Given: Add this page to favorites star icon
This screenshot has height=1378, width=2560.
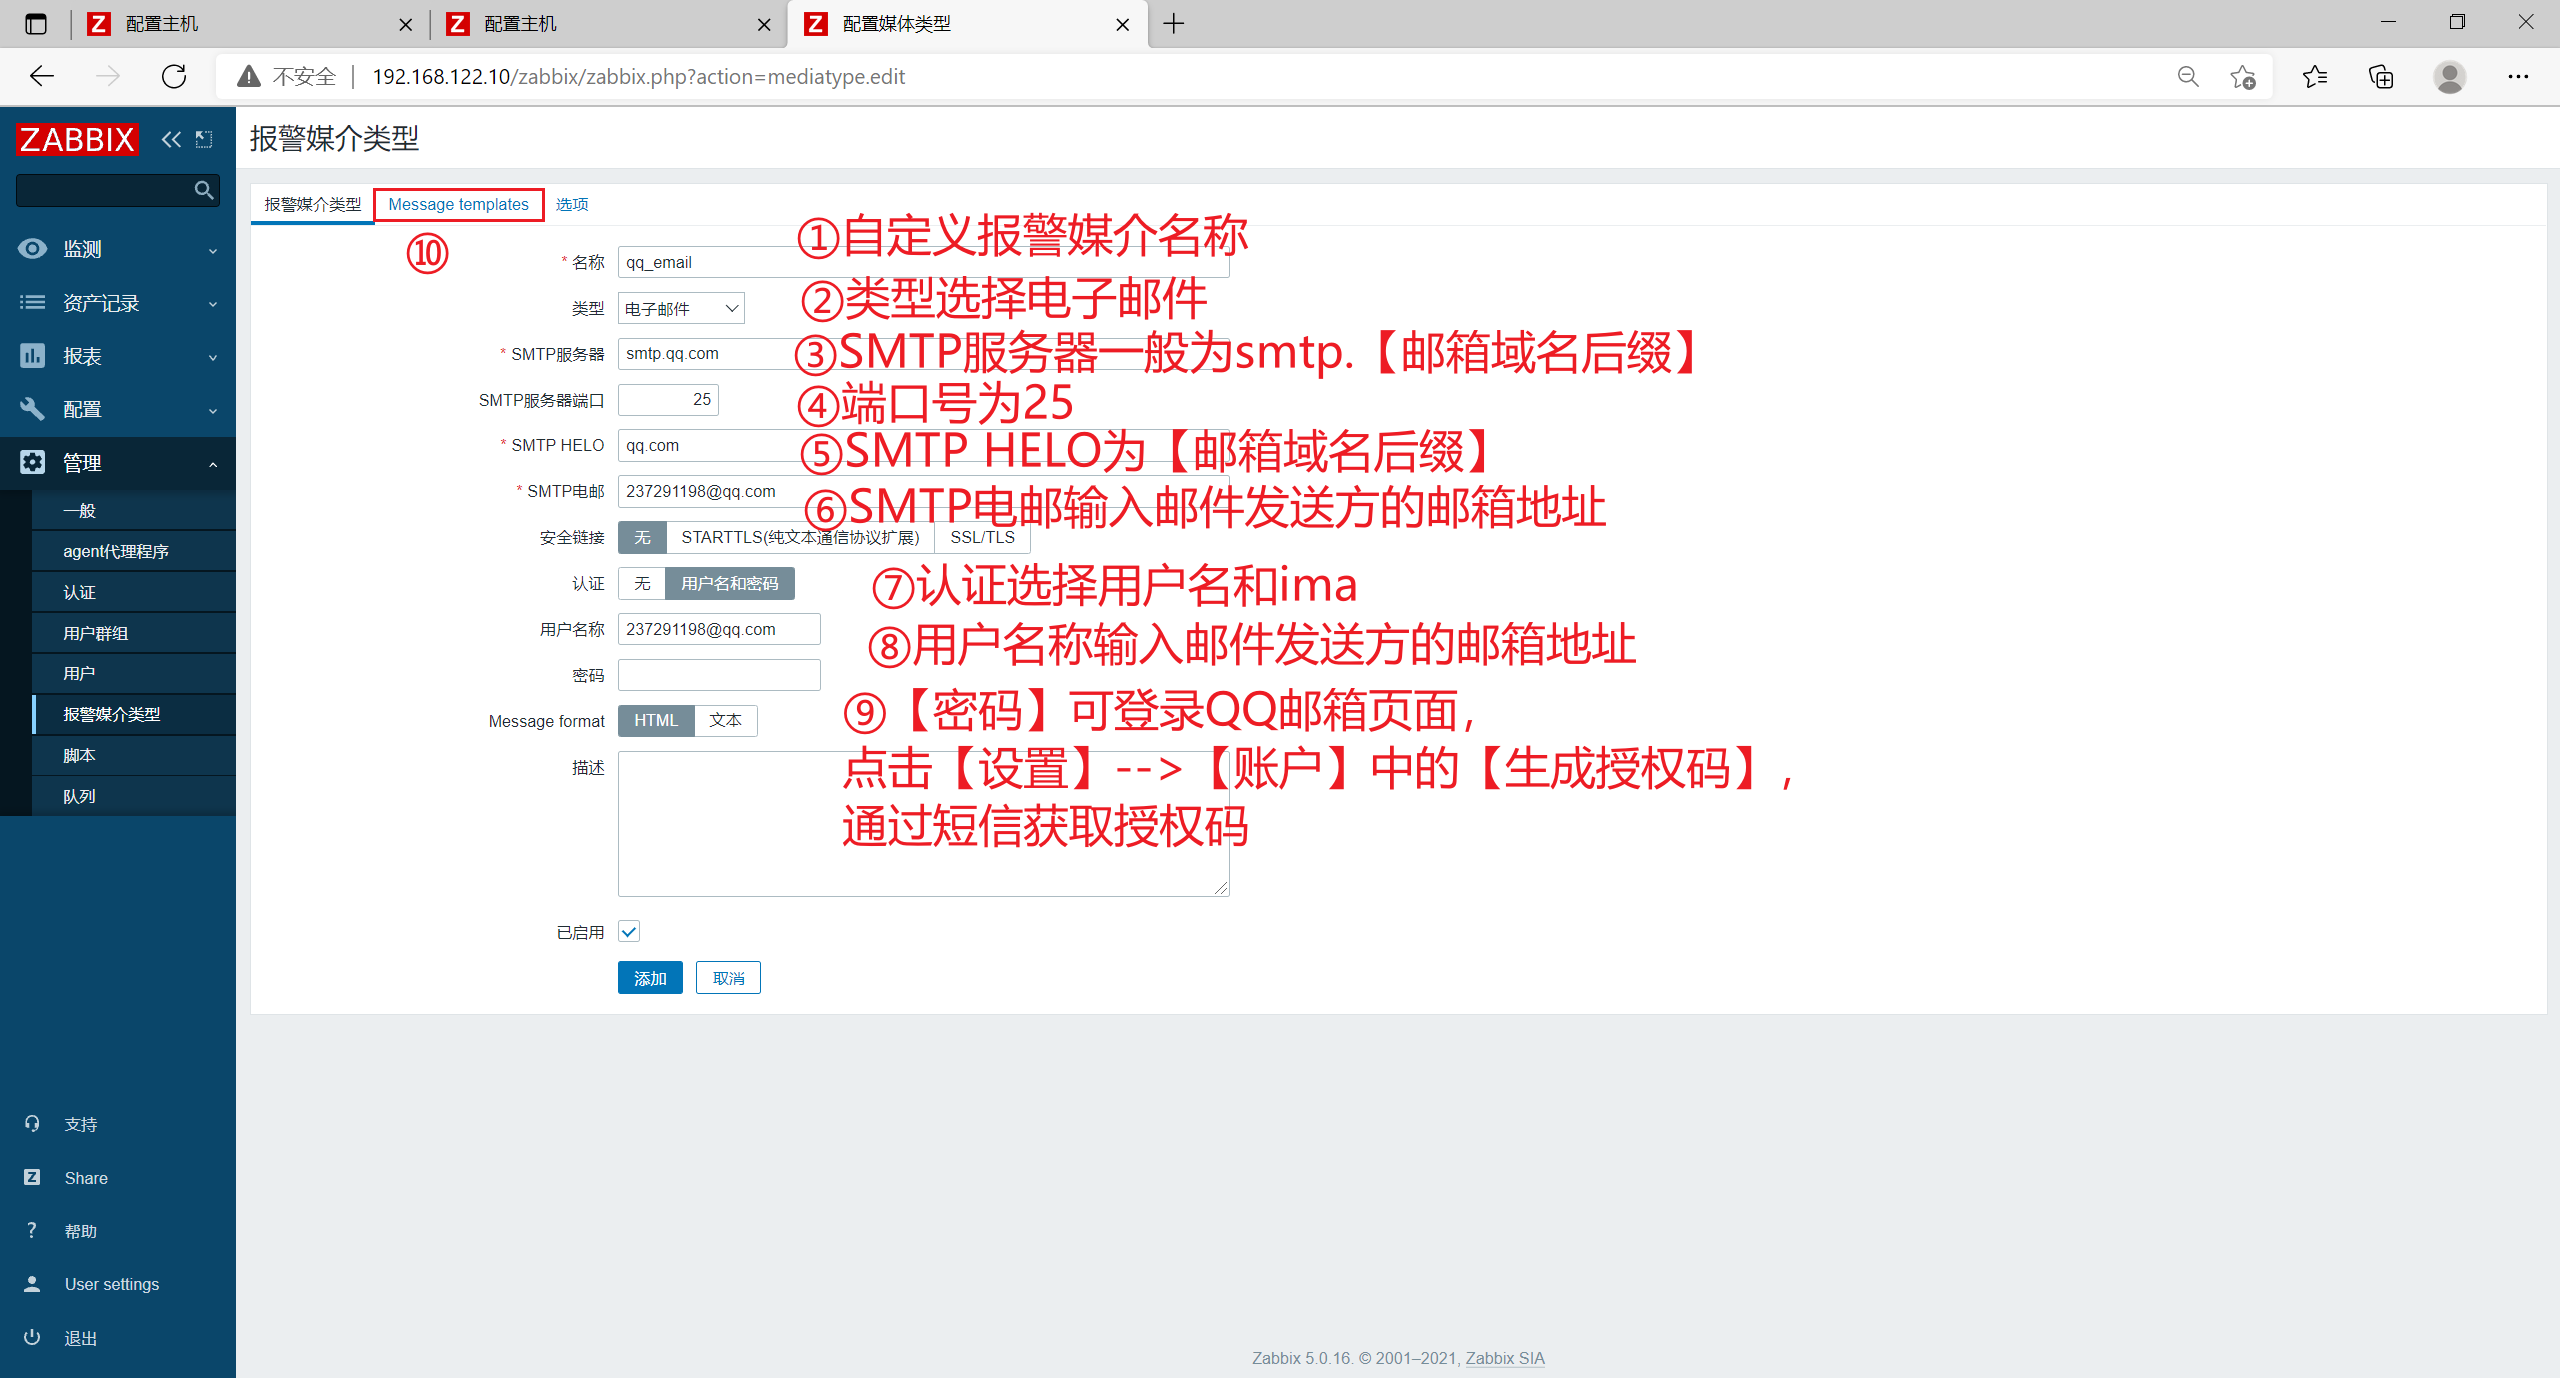Looking at the screenshot, I should 2243,77.
